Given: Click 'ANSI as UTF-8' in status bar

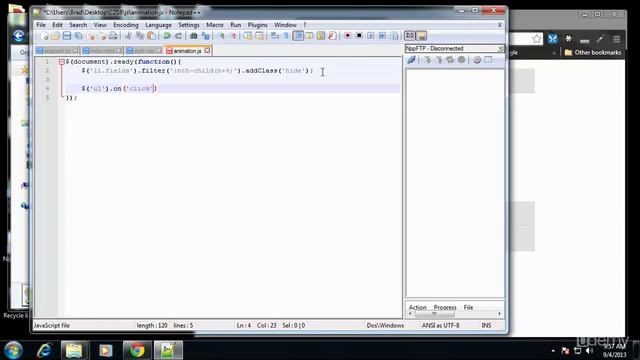Looking at the screenshot, I should (x=440, y=325).
